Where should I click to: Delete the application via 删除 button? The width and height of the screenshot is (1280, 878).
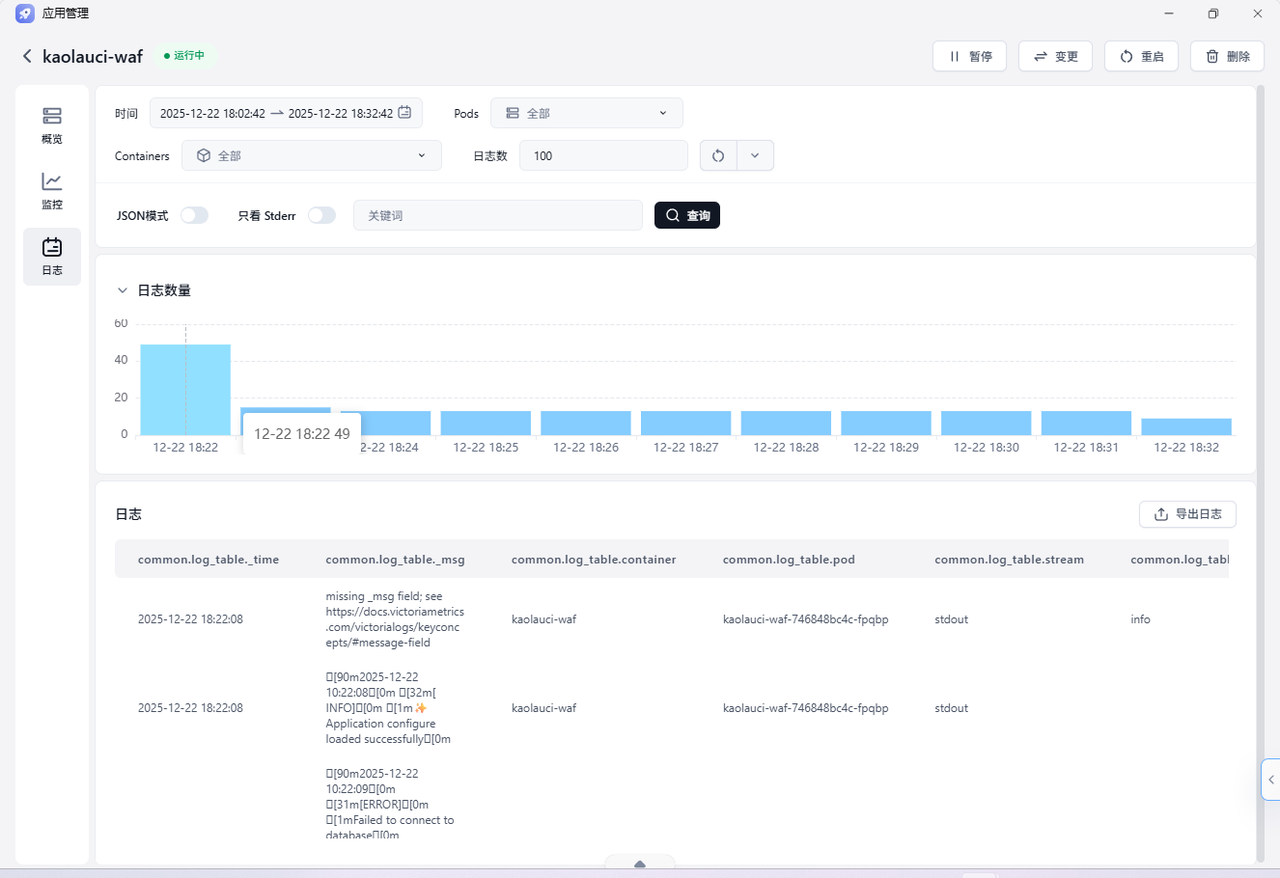pyautogui.click(x=1227, y=57)
